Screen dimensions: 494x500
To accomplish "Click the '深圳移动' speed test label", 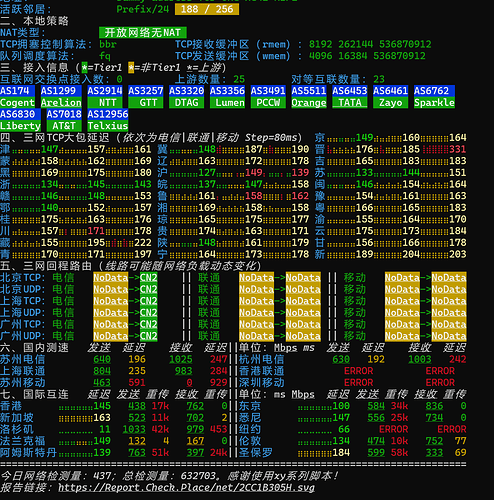I will [262, 383].
